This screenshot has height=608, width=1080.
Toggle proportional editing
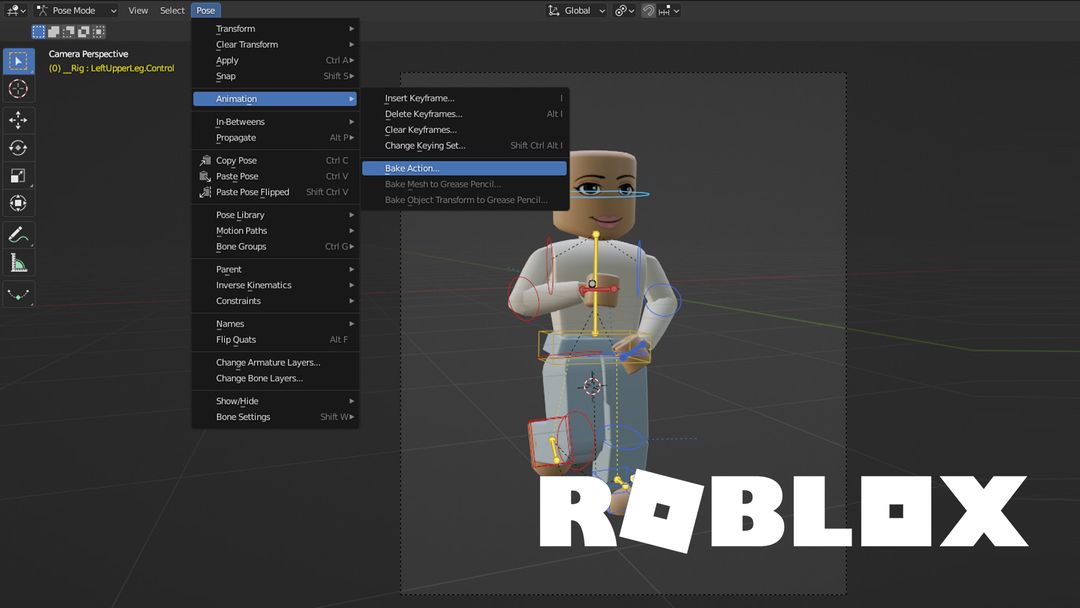pos(664,10)
